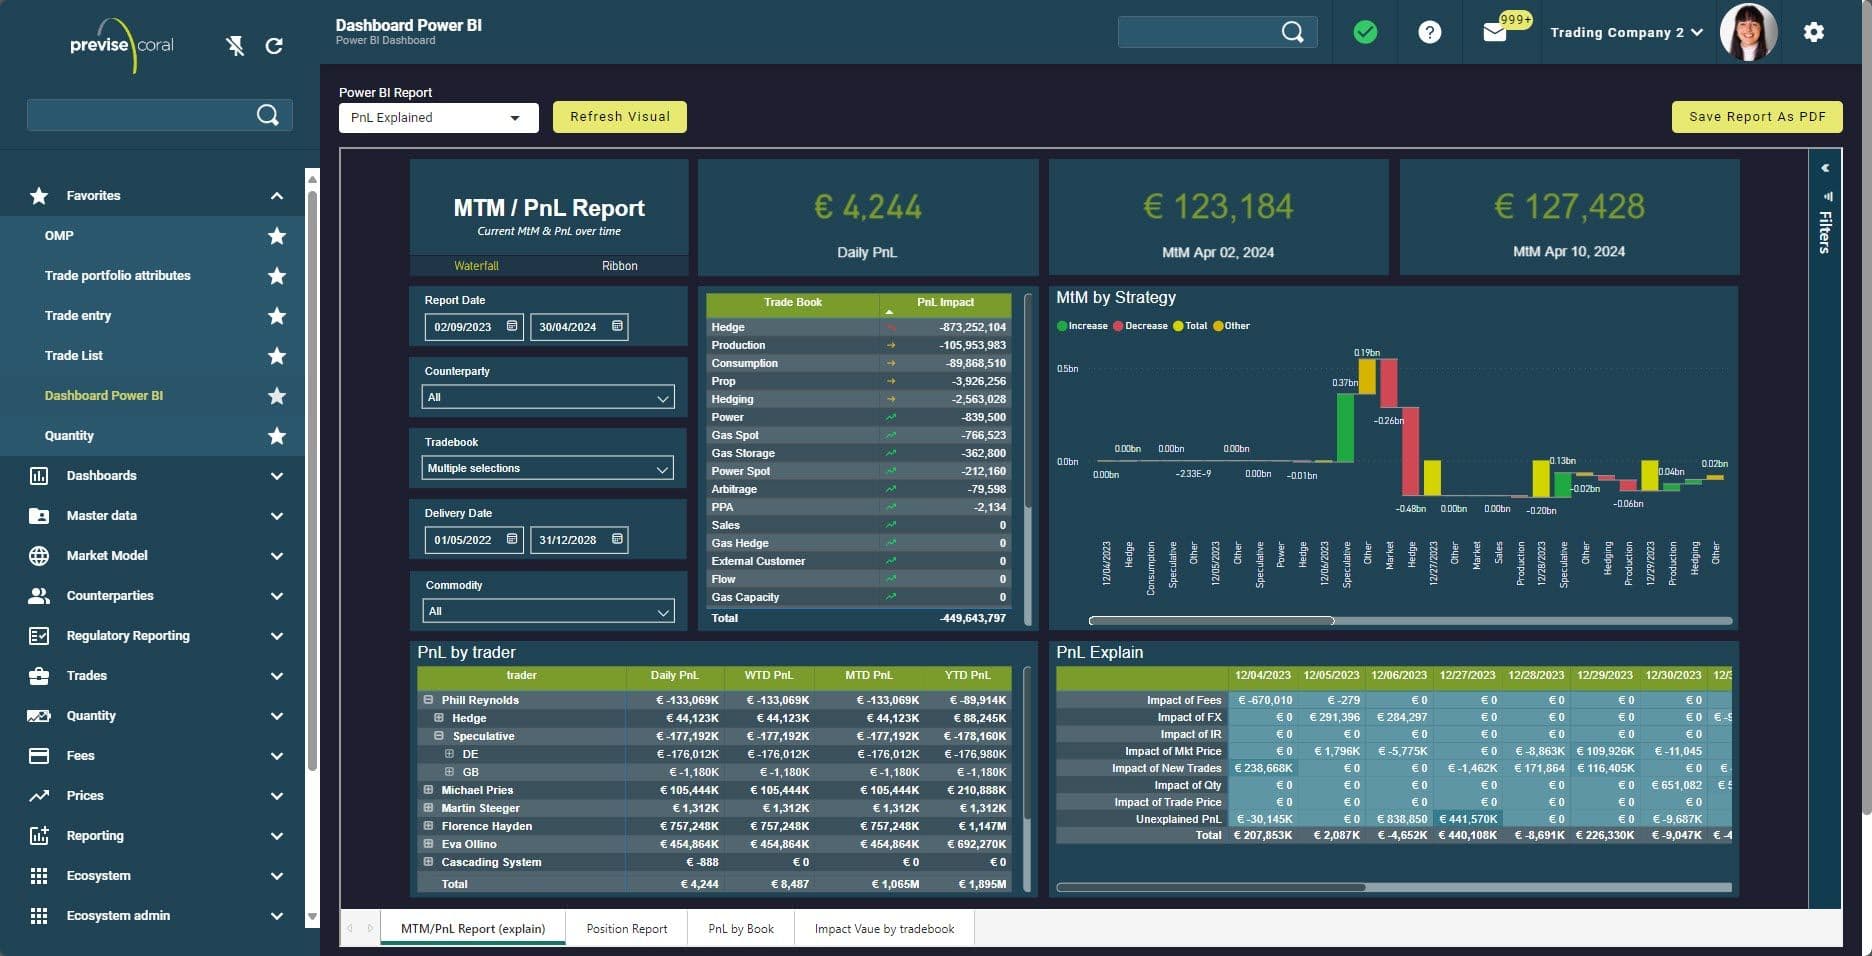Image resolution: width=1872 pixels, height=956 pixels.
Task: Open the Market Model globe icon
Action: click(40, 555)
